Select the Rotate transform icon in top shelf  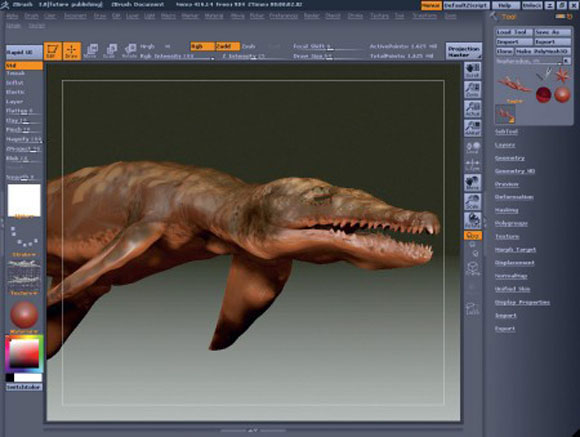[129, 51]
